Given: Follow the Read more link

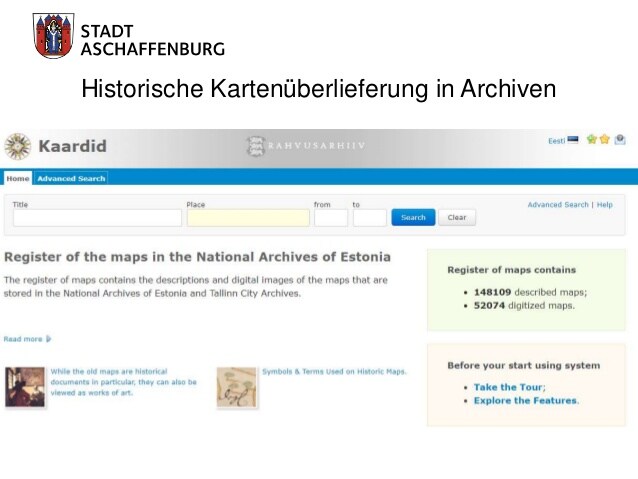Looking at the screenshot, I should pos(23,339).
